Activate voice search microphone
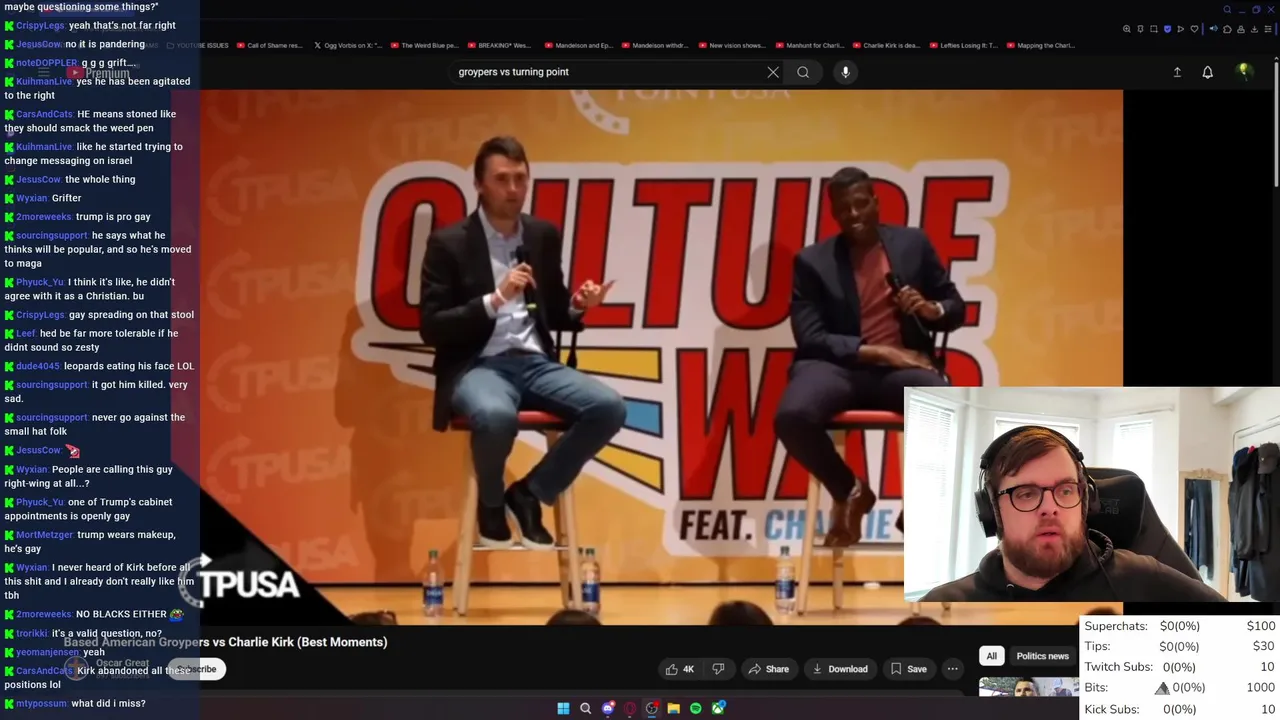 click(x=845, y=72)
